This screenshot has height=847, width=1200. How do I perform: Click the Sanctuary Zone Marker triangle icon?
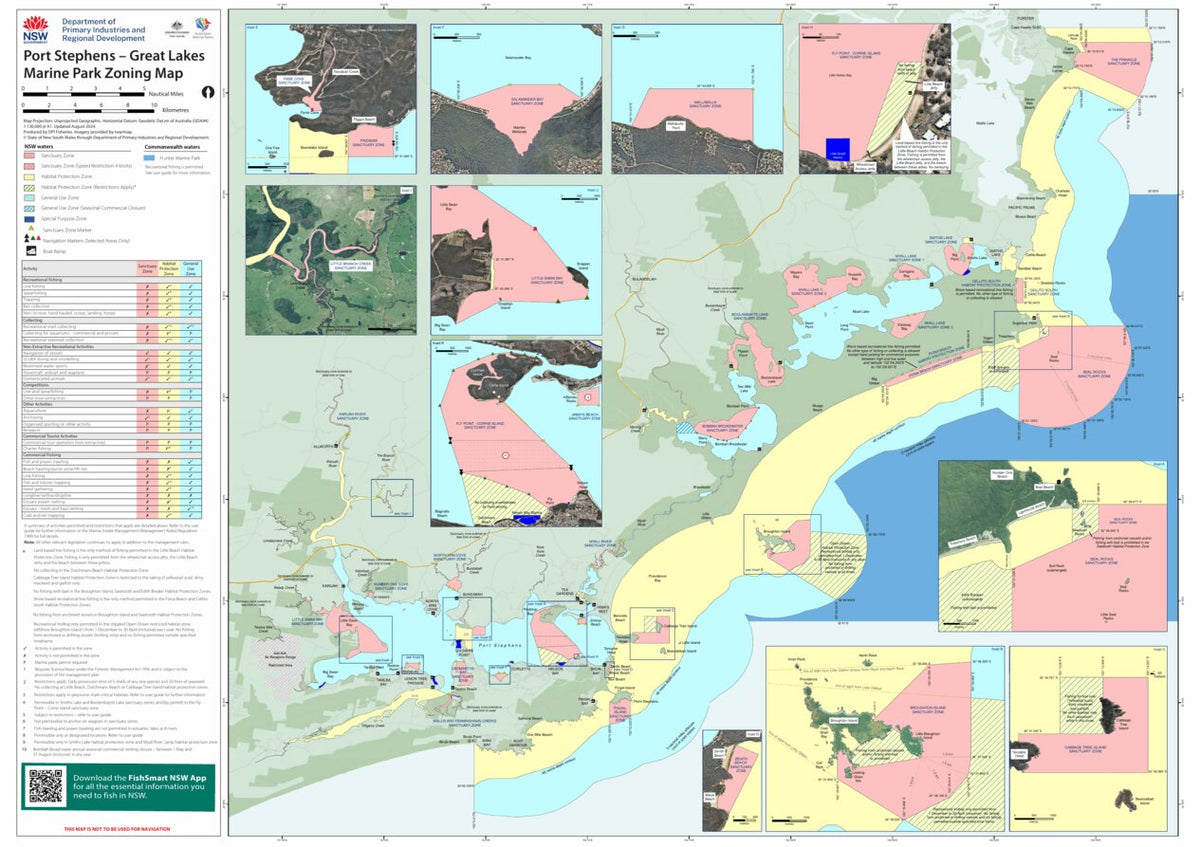31,229
